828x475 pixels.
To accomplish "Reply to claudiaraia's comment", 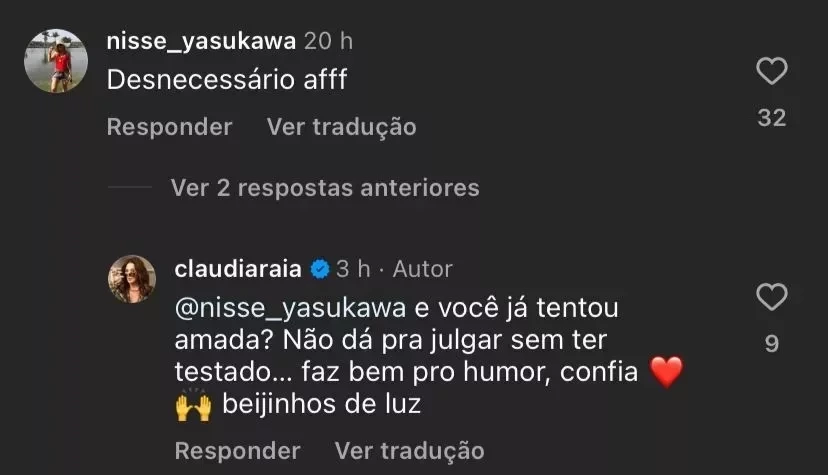I will tap(237, 450).
